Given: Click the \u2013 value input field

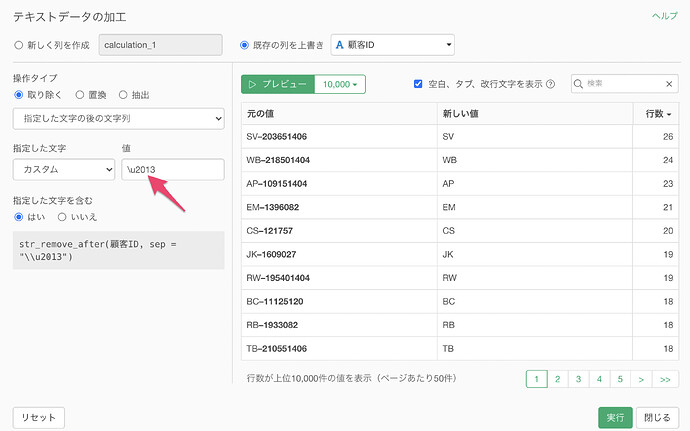Looking at the screenshot, I should pos(173,169).
